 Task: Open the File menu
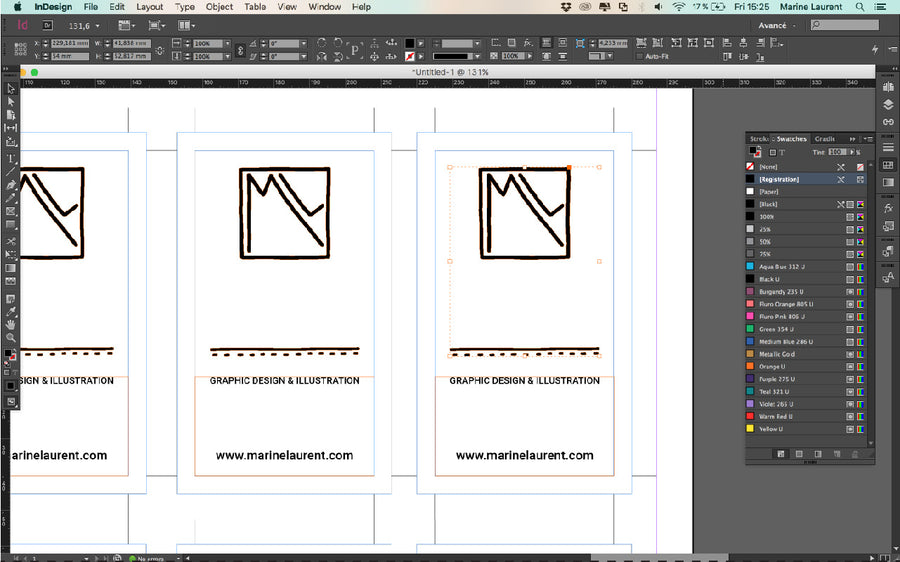point(91,7)
